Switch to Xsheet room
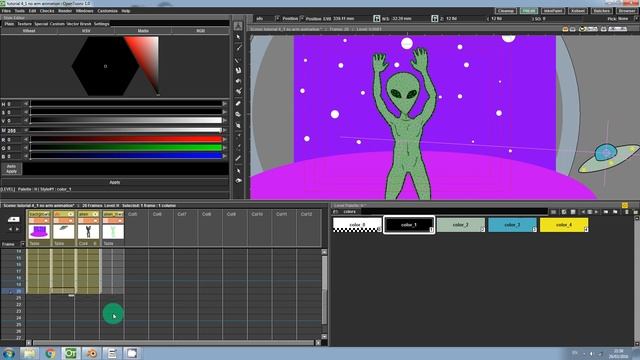The width and height of the screenshot is (640, 360). 578,11
